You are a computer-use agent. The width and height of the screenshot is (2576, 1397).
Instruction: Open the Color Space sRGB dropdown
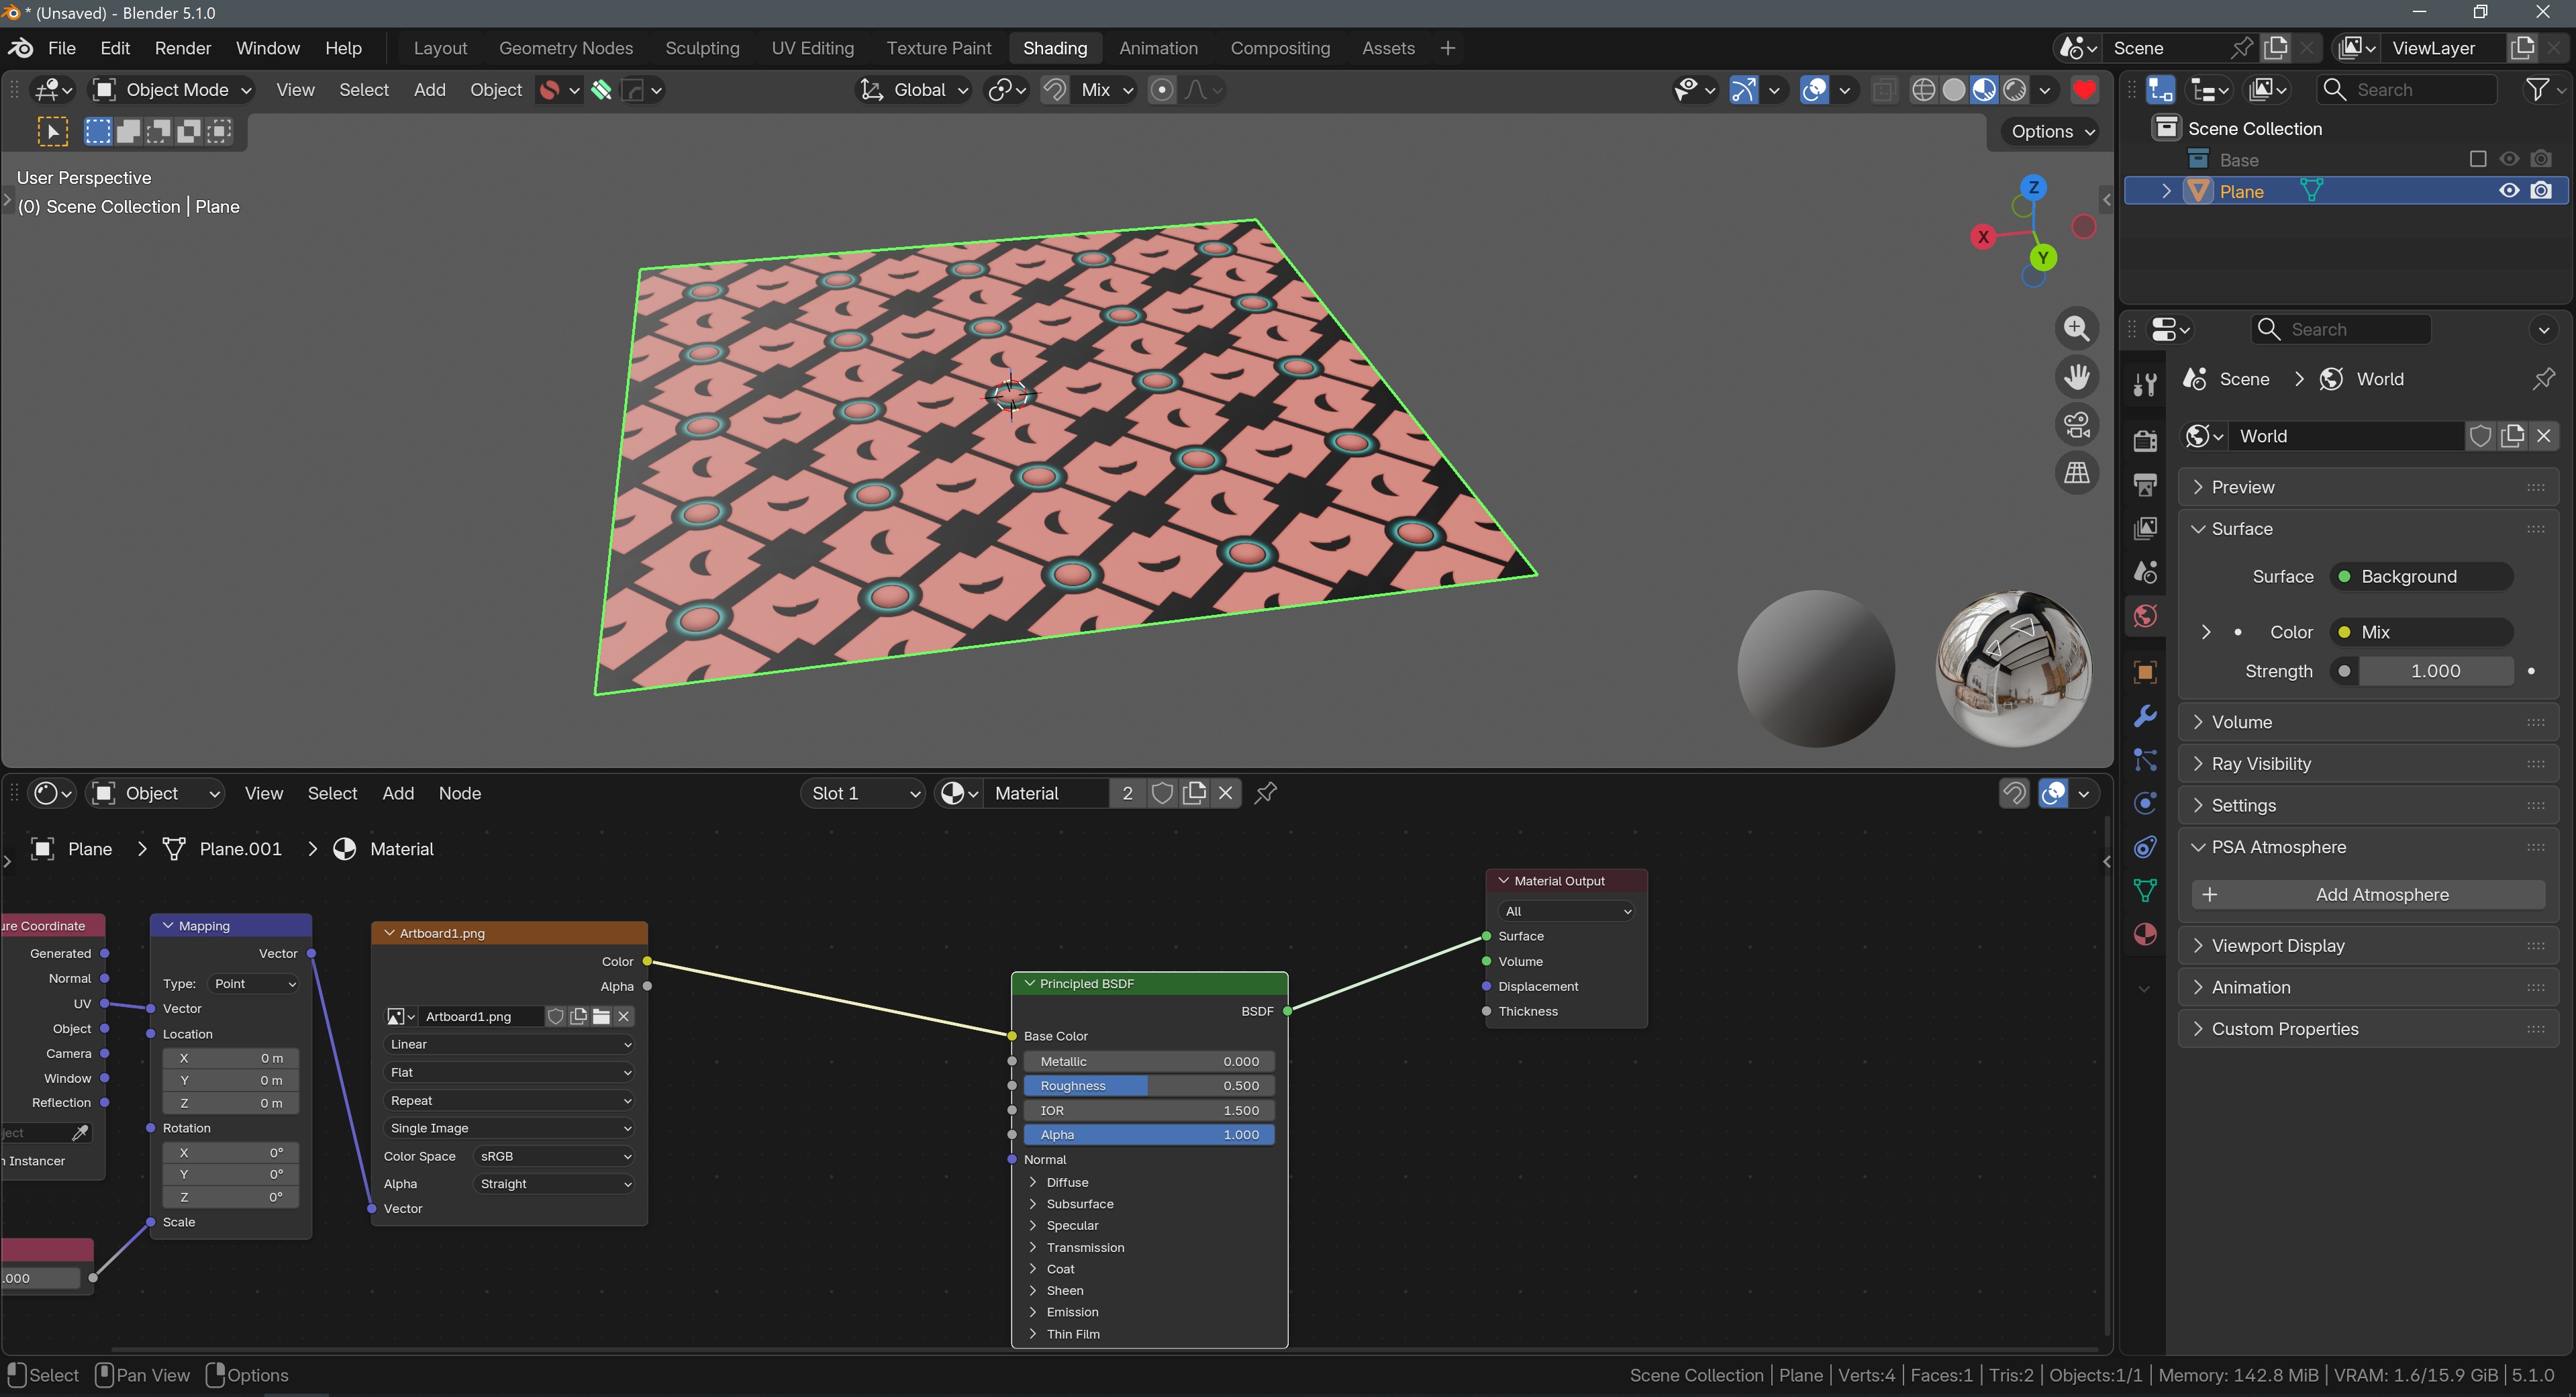[554, 1156]
